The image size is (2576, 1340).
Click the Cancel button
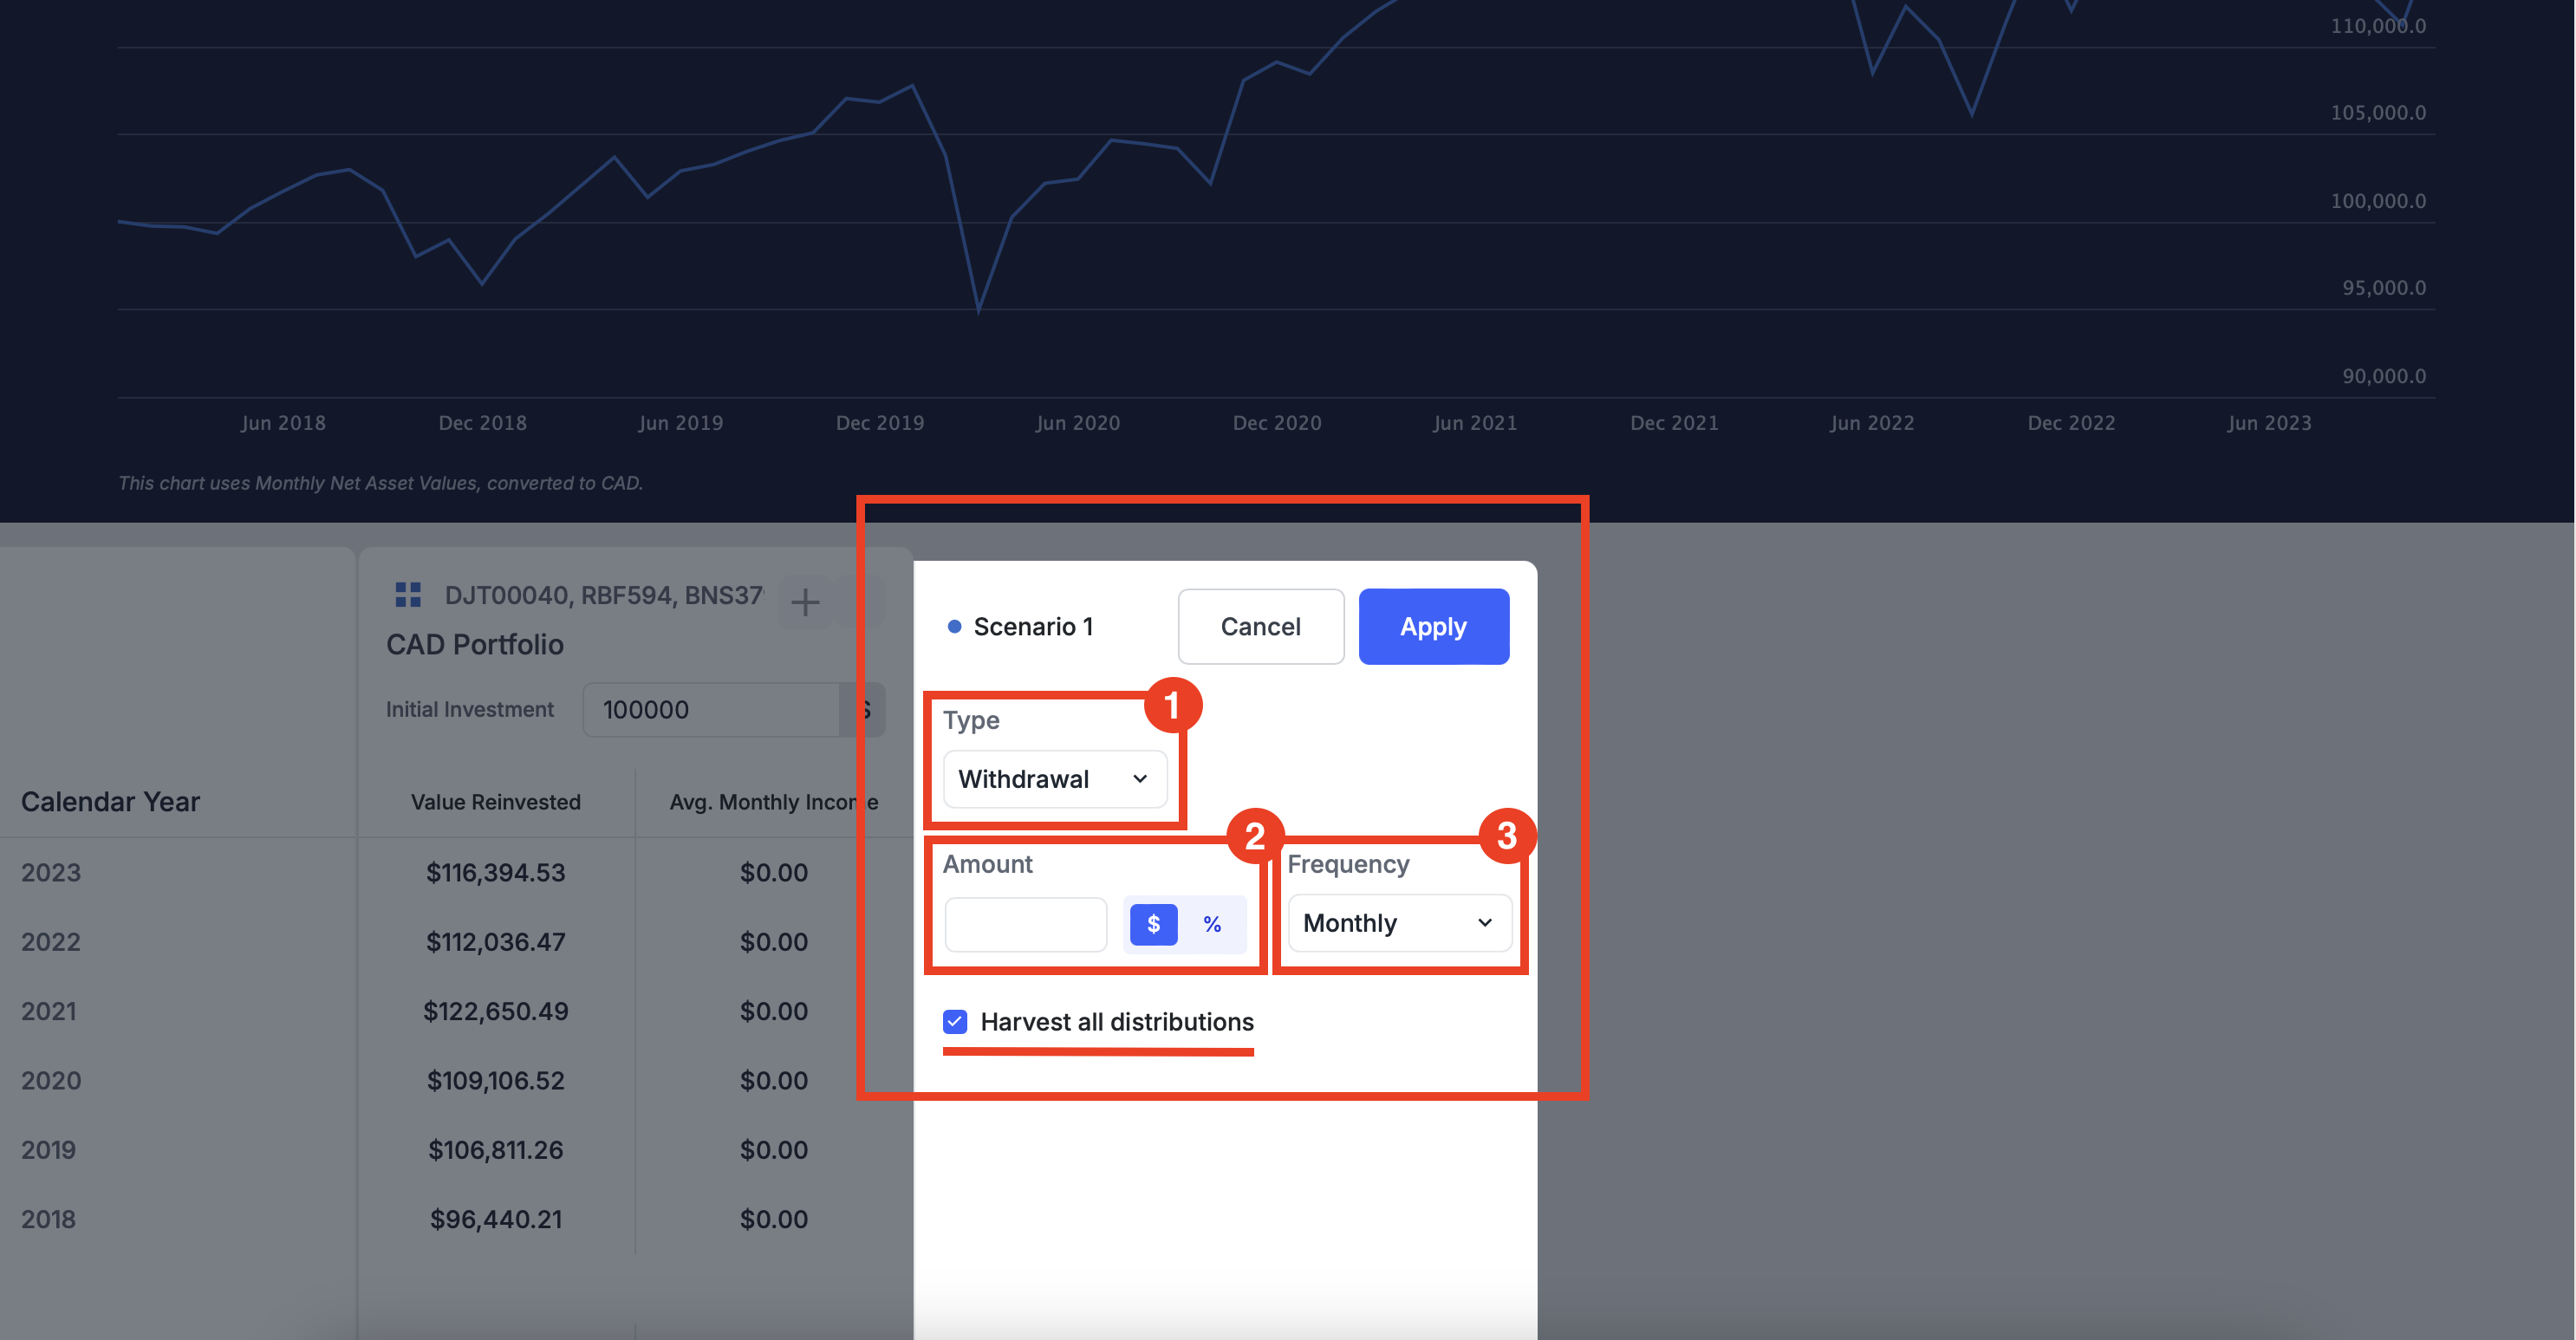tap(1260, 626)
